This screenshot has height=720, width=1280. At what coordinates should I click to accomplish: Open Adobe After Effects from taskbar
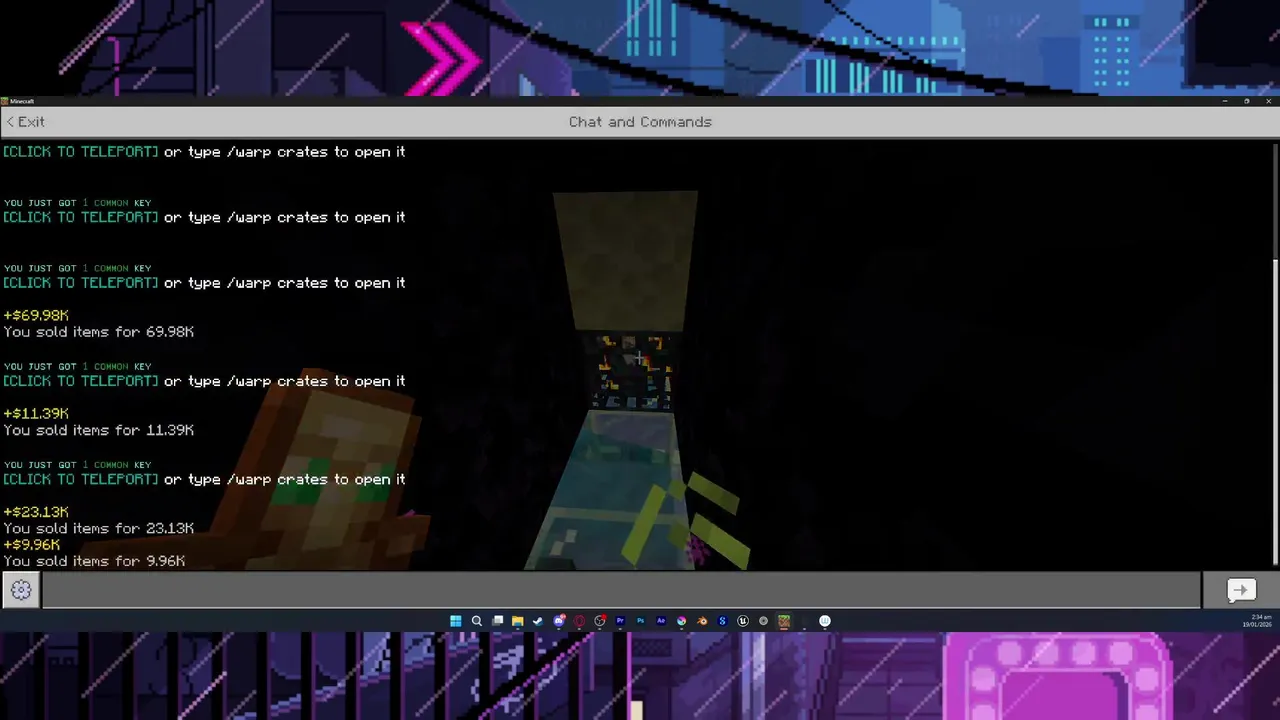[661, 621]
